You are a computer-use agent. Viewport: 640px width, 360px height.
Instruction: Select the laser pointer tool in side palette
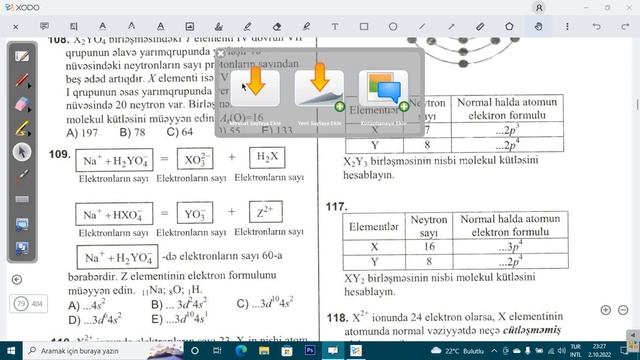pos(22,176)
